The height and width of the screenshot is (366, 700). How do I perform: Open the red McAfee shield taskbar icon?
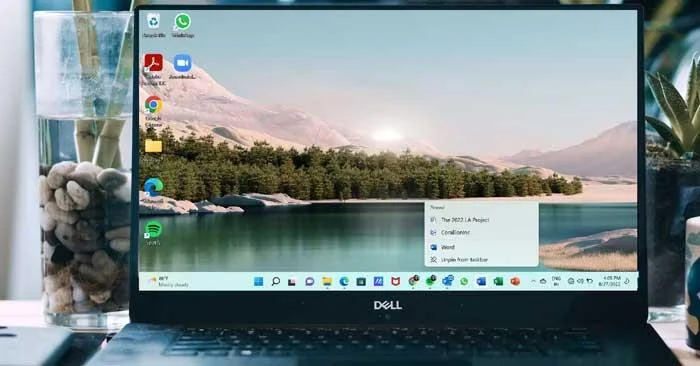(396, 282)
